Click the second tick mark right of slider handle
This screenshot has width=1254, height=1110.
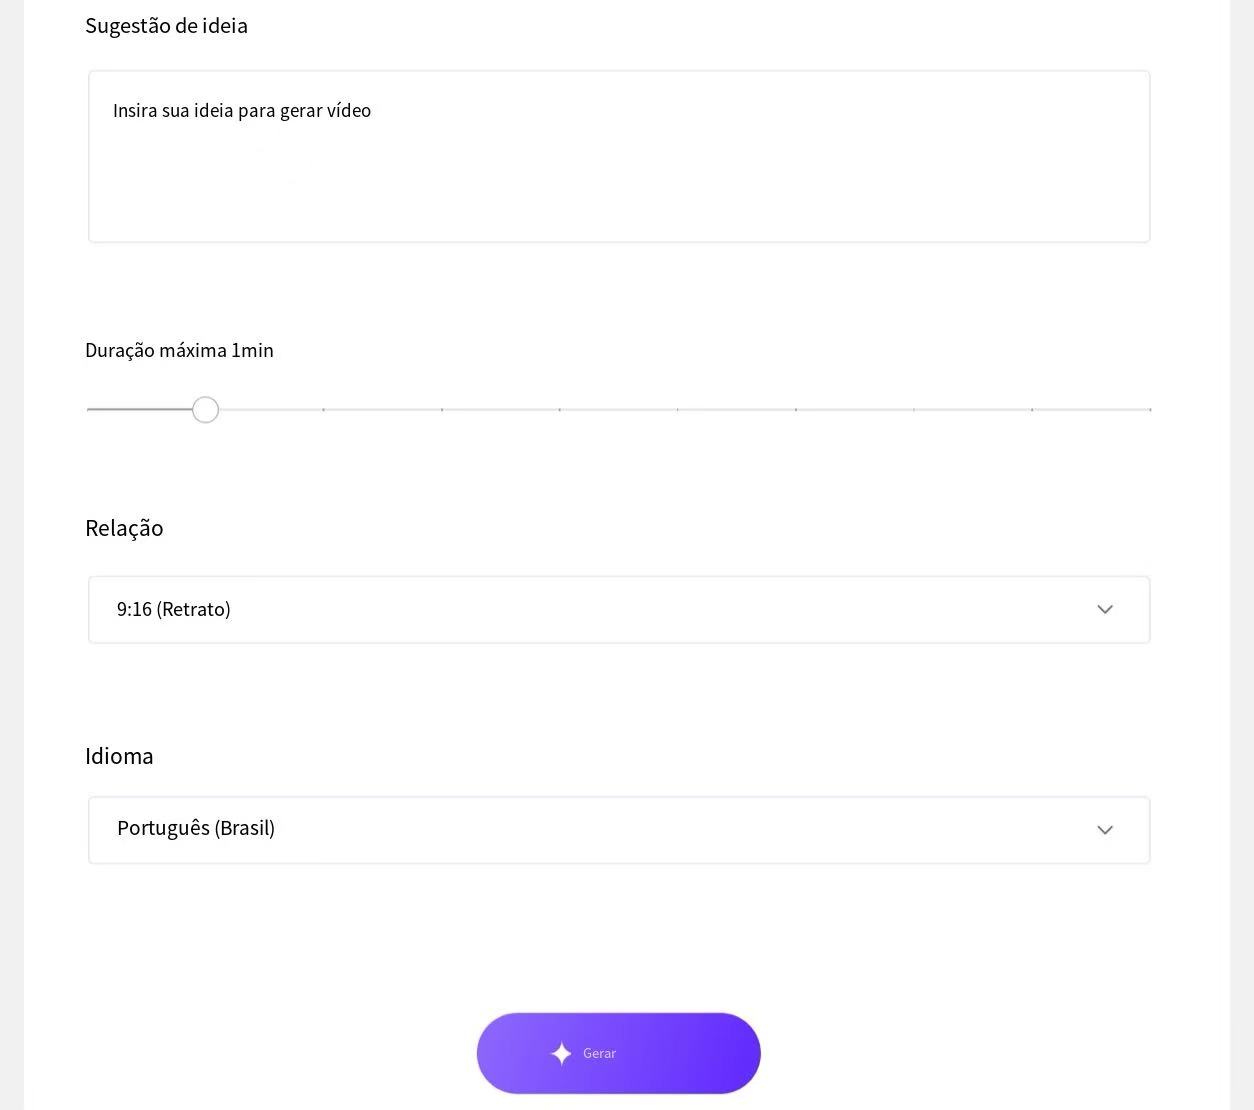coord(442,409)
